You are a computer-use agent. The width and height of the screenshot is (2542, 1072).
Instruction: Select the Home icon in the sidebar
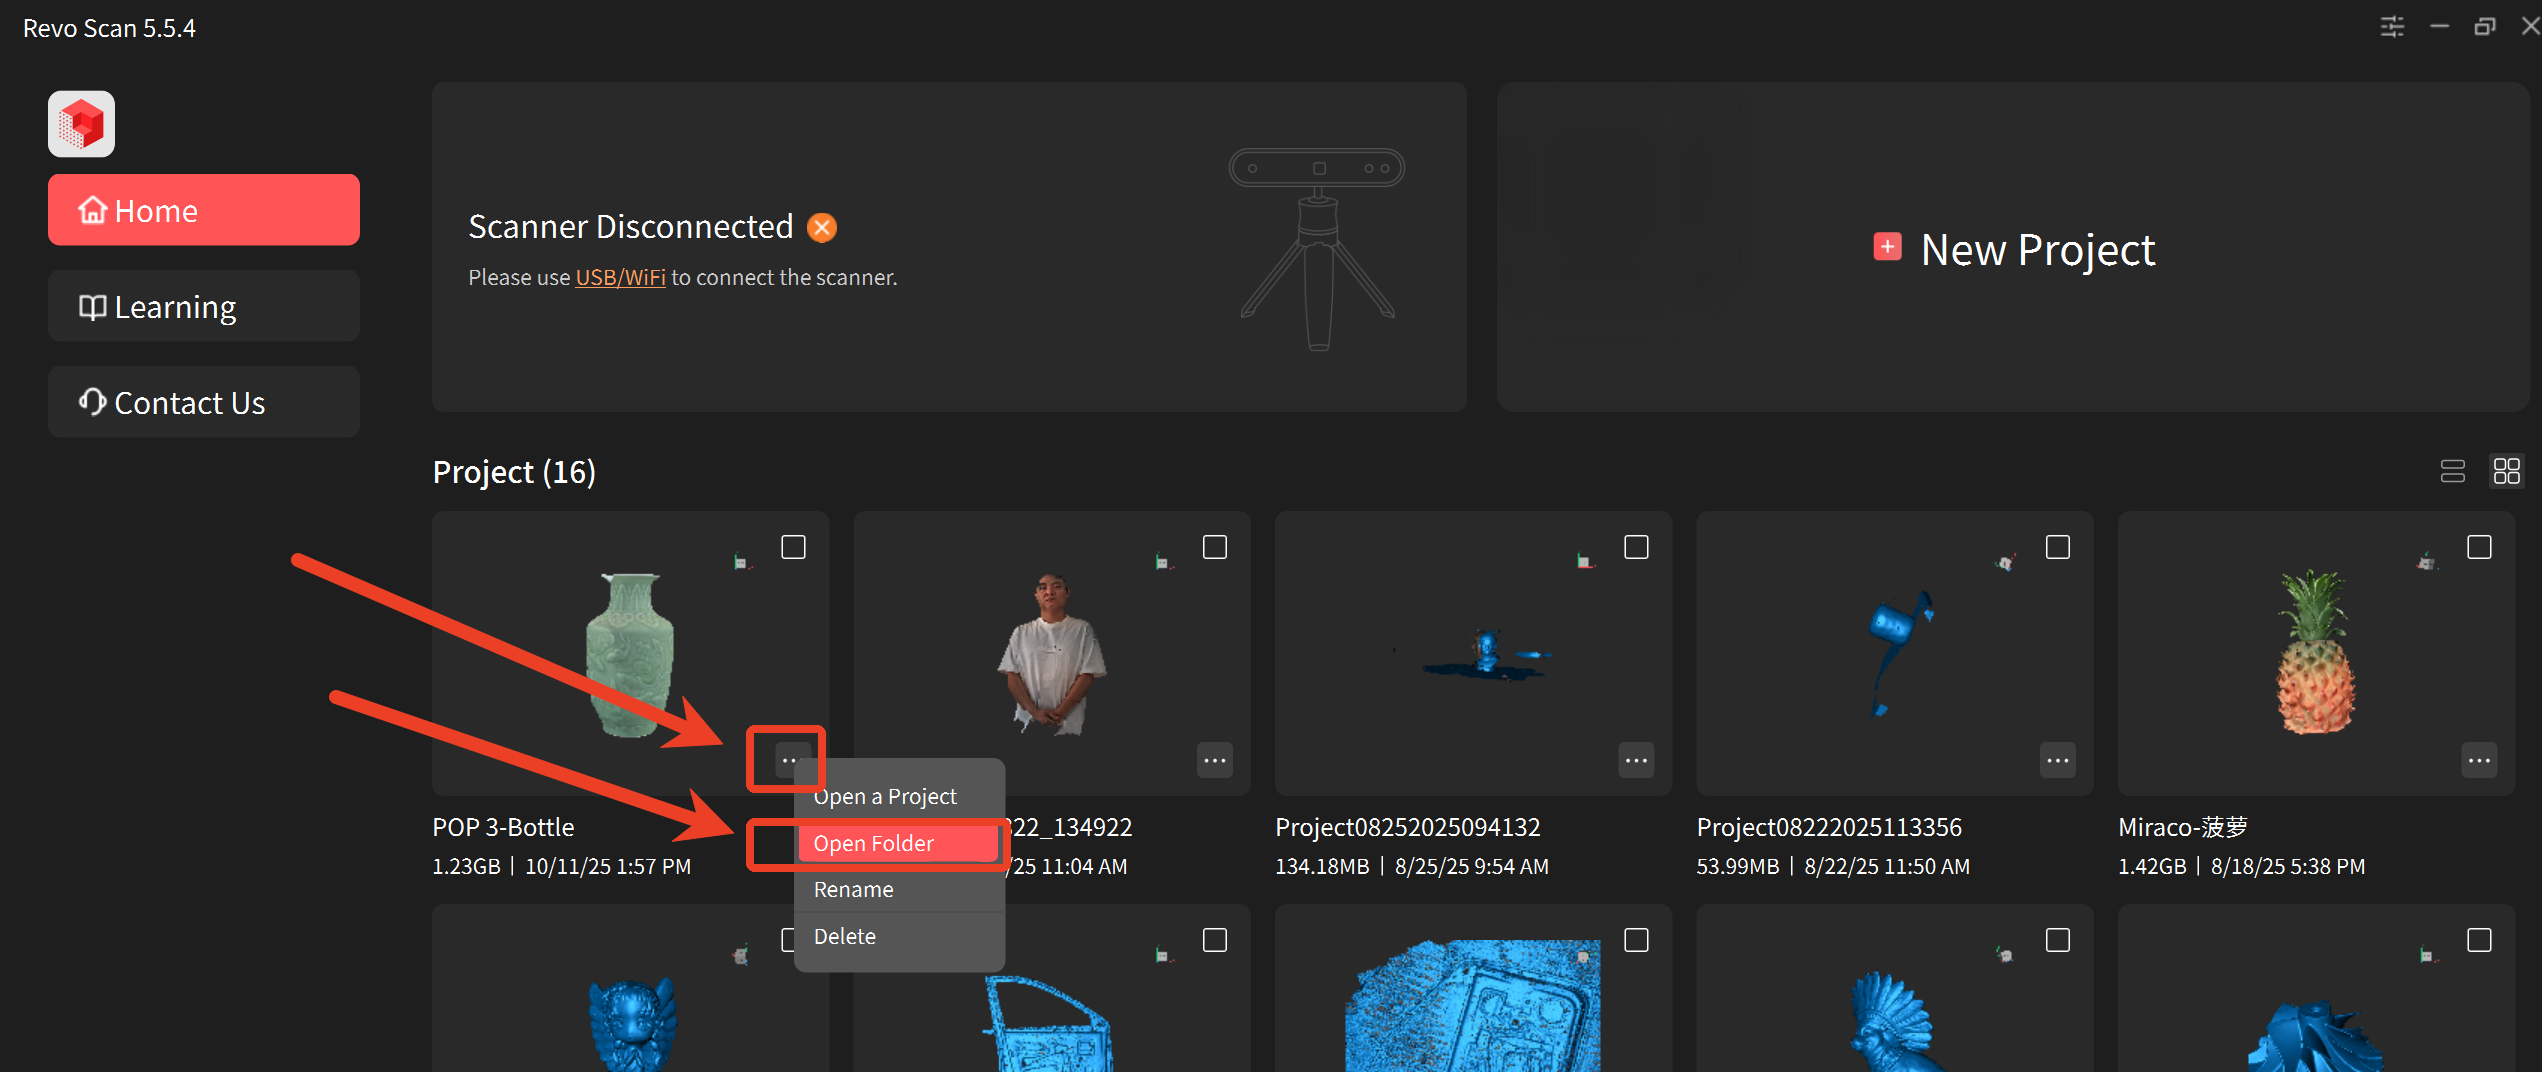click(x=93, y=210)
